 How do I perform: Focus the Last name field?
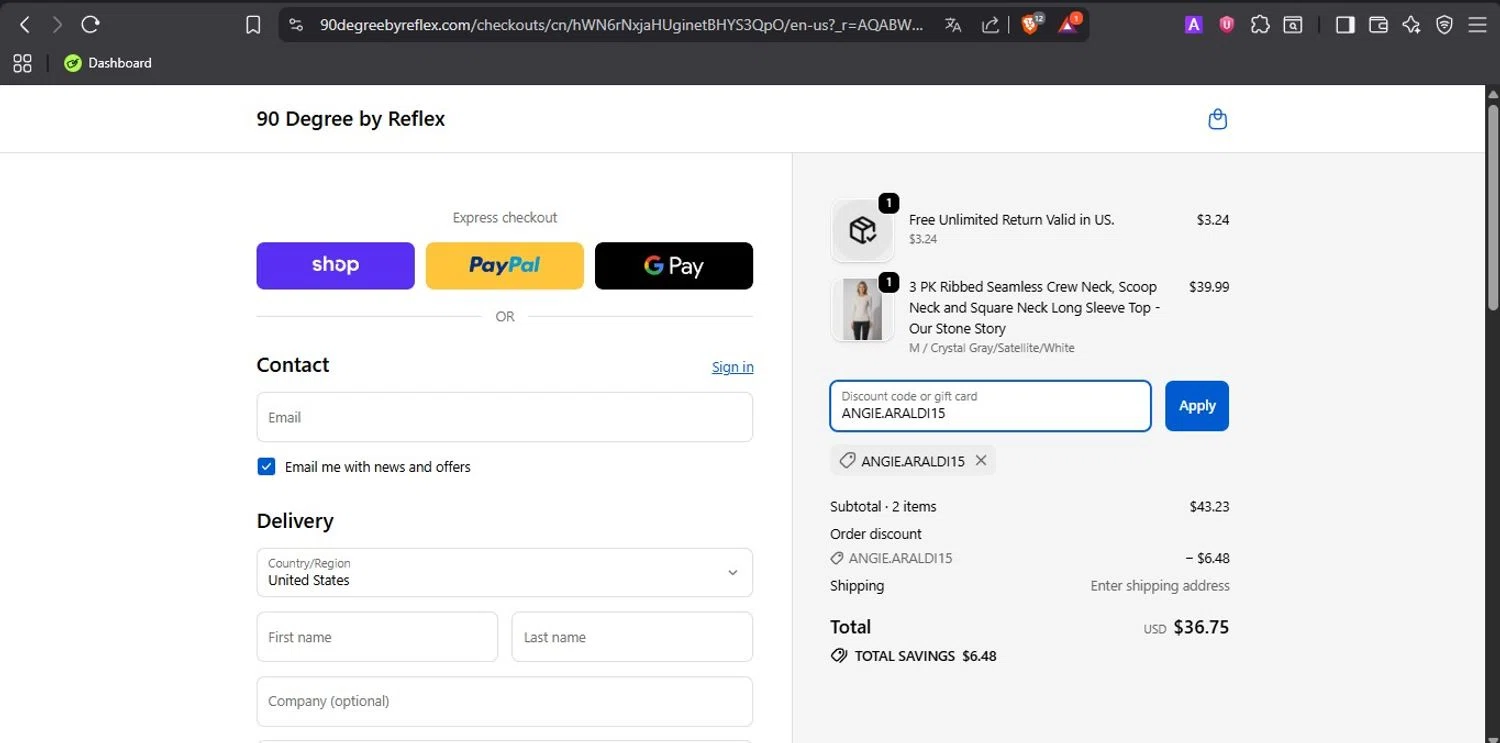[x=632, y=637]
